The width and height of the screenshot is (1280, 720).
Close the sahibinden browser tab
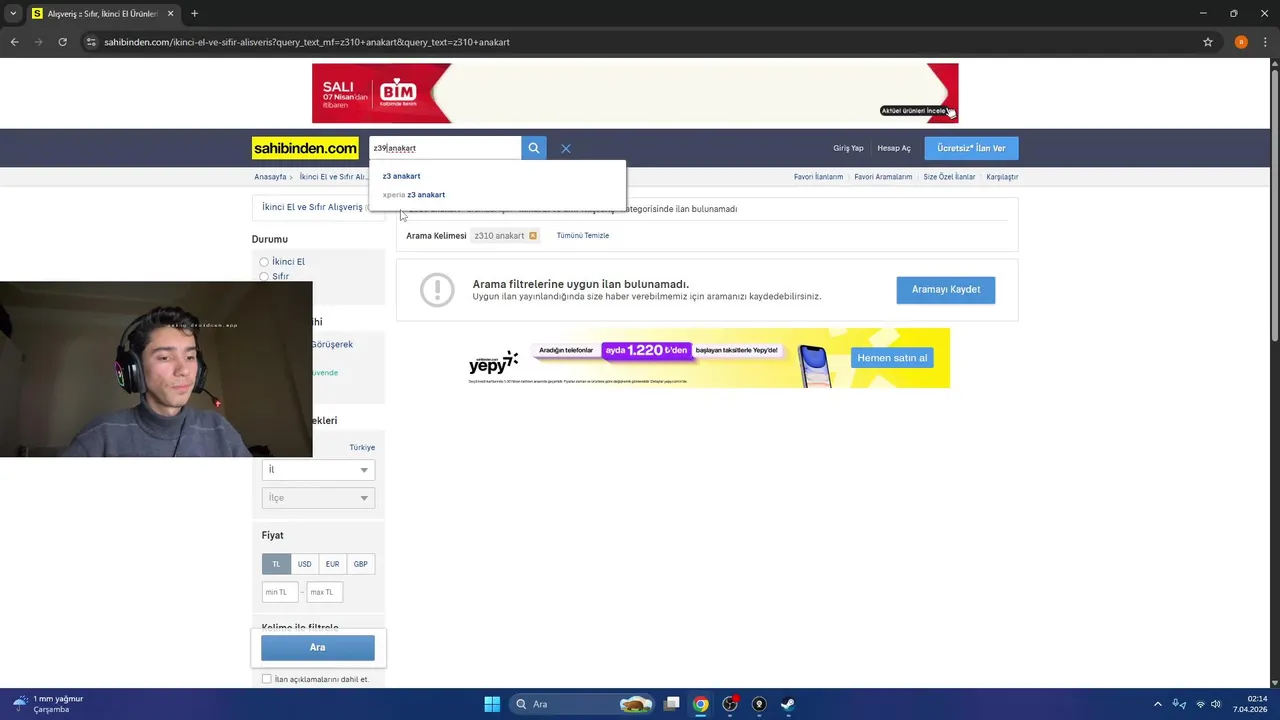coord(171,14)
